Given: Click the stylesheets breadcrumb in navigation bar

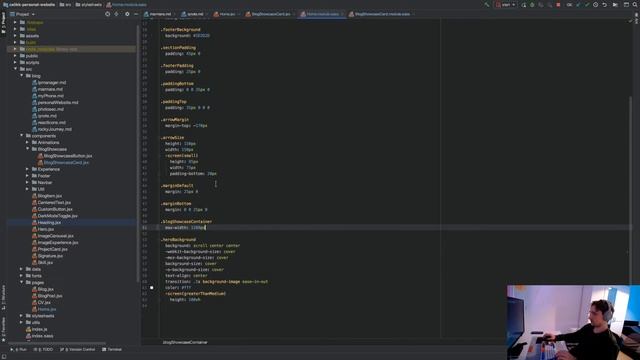Looking at the screenshot, I should pyautogui.click(x=89, y=4).
